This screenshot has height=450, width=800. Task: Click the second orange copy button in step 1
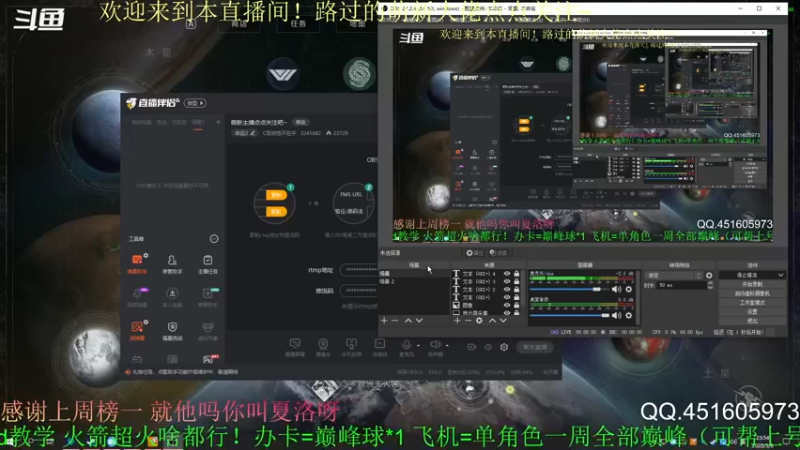(x=276, y=212)
